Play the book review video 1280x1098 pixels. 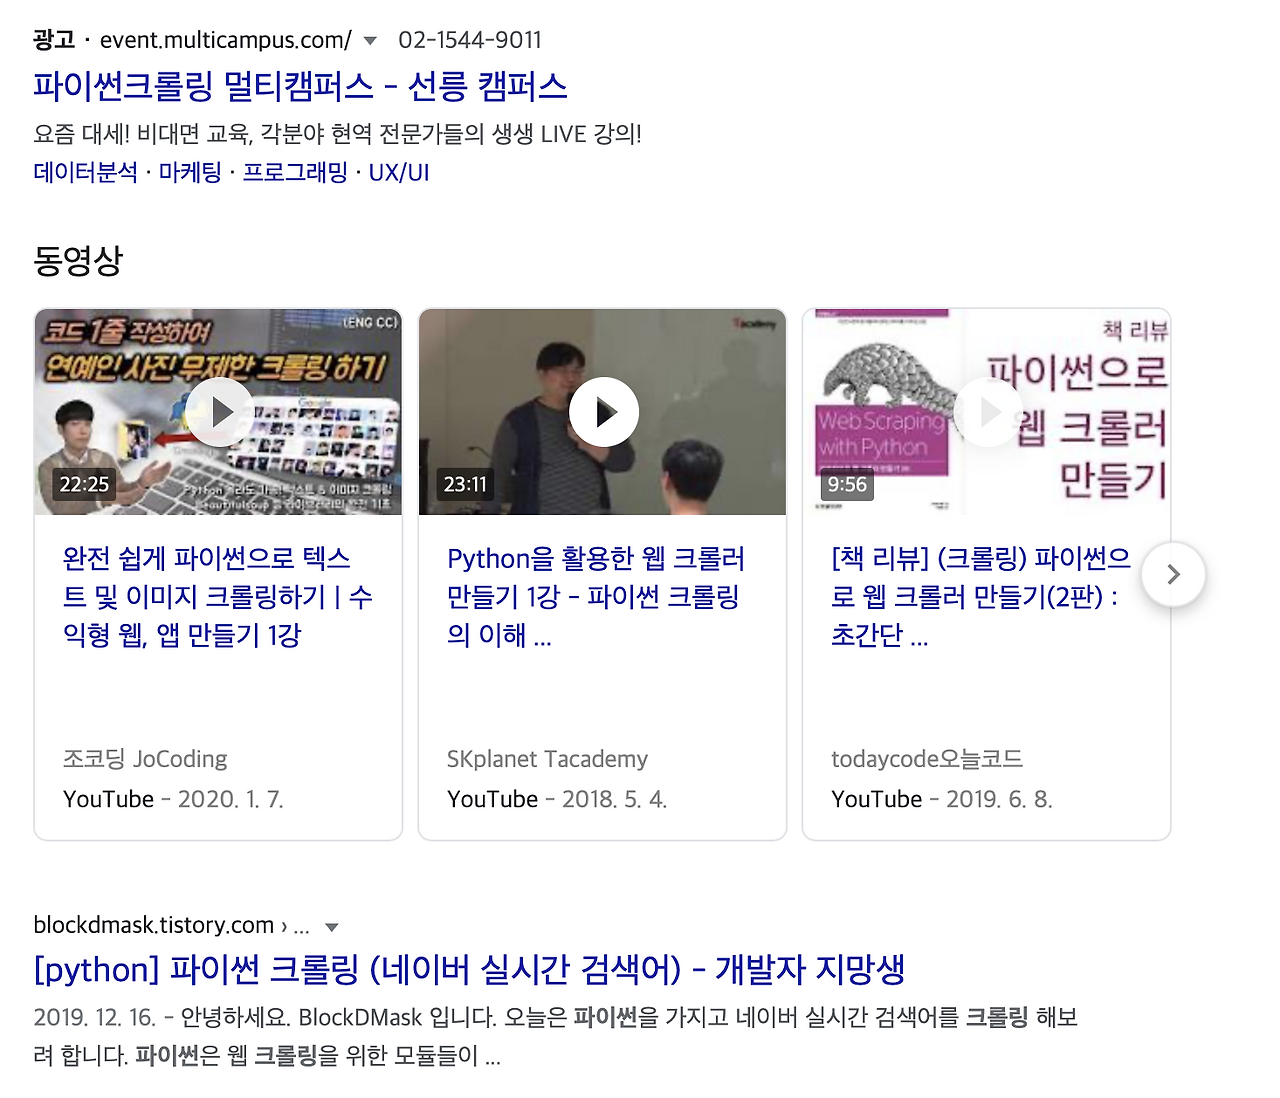coord(987,411)
